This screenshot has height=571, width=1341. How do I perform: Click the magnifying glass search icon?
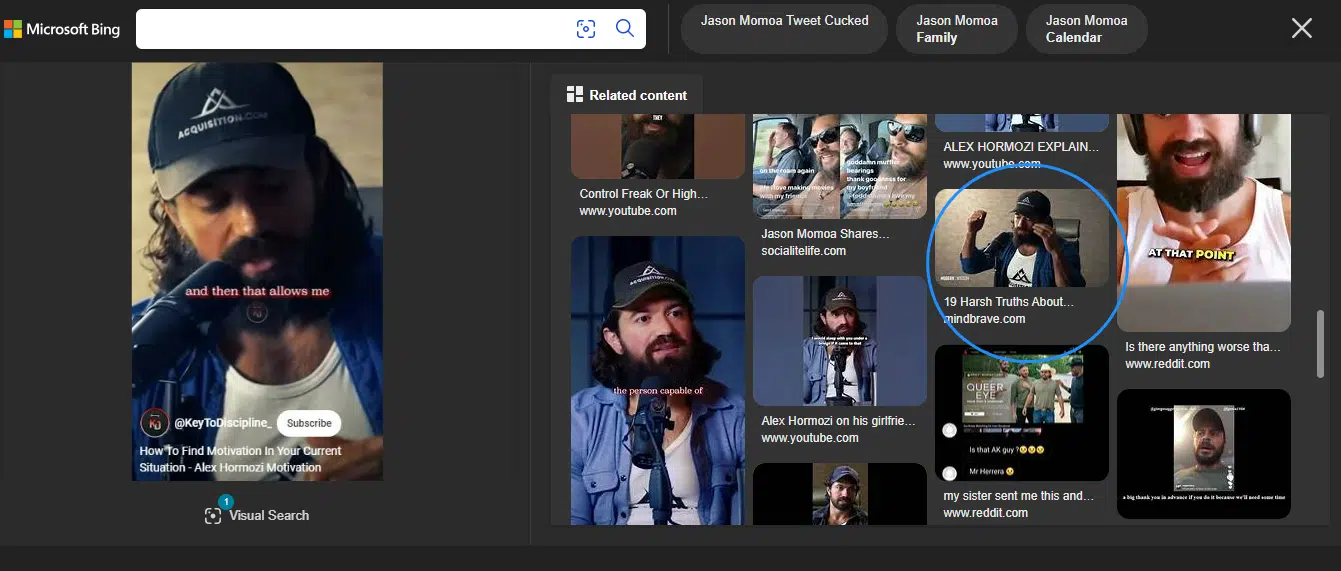tap(625, 29)
